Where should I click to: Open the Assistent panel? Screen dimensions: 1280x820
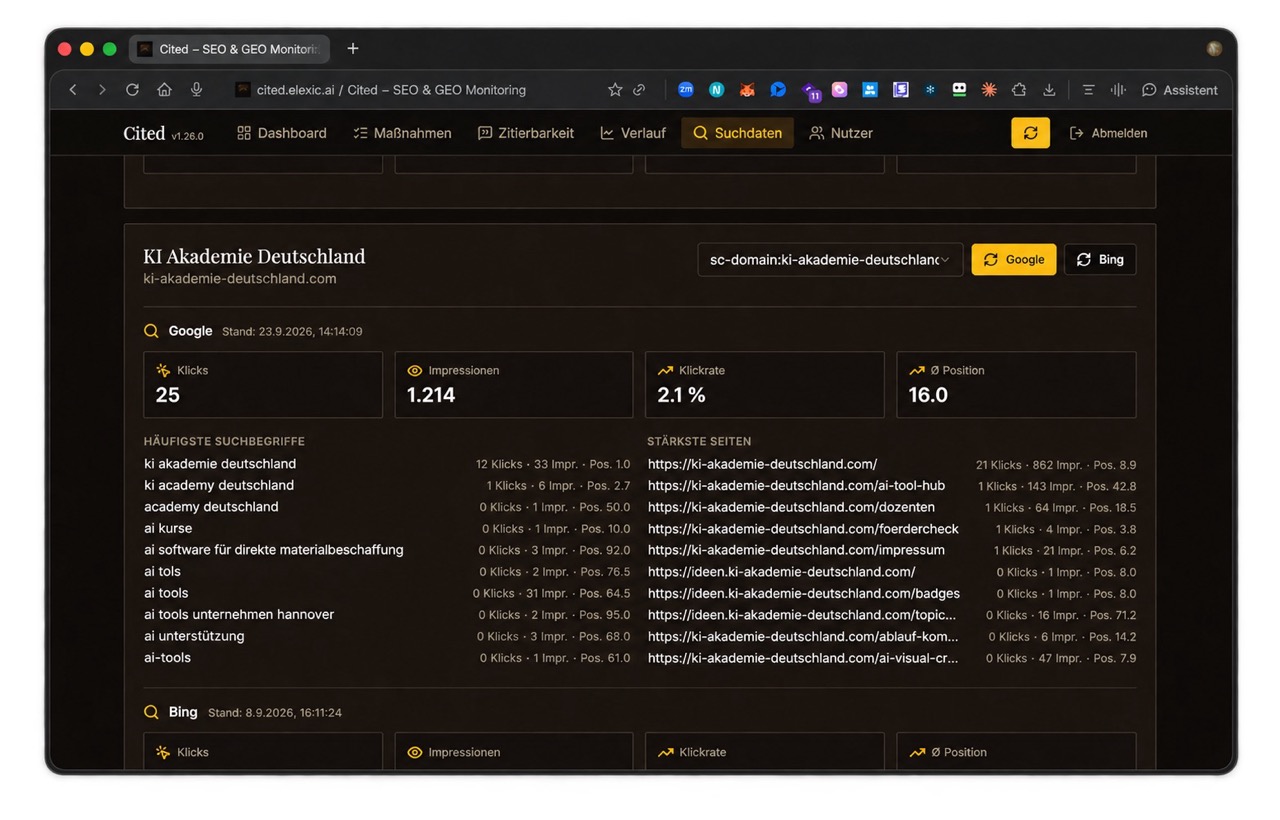click(1180, 90)
